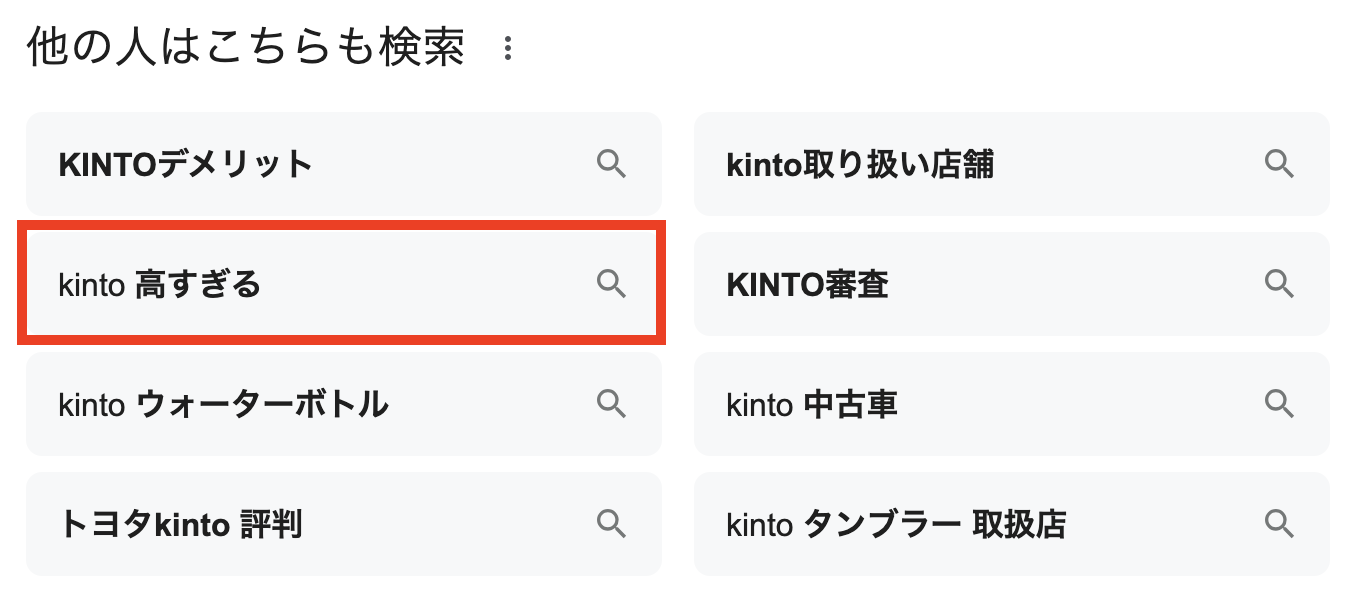
Task: Open the kinto ウォーターボトル suggestion text
Action: coord(223,405)
